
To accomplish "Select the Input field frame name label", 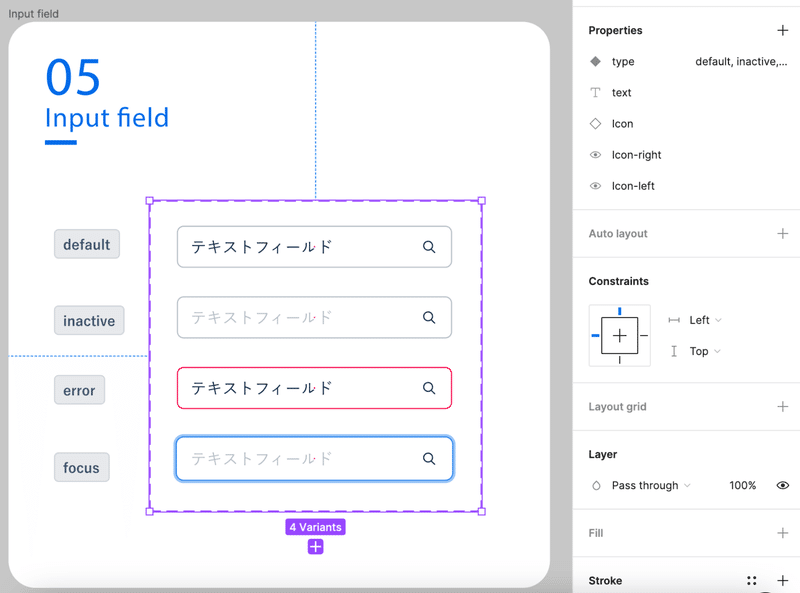I will point(33,14).
